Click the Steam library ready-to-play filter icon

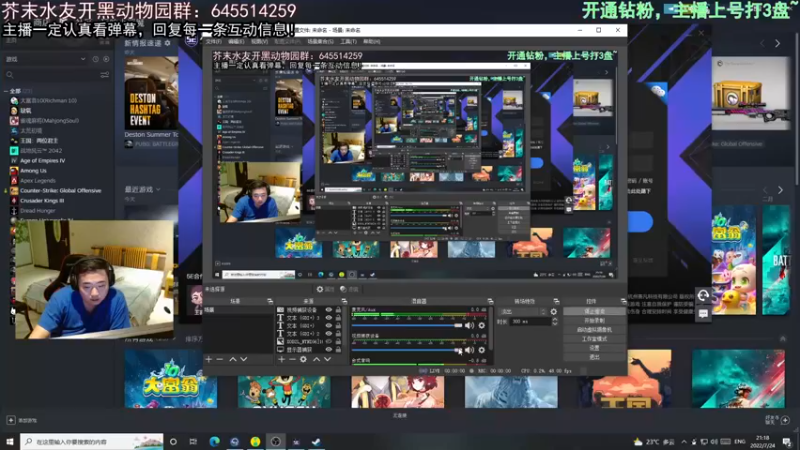coord(106,59)
